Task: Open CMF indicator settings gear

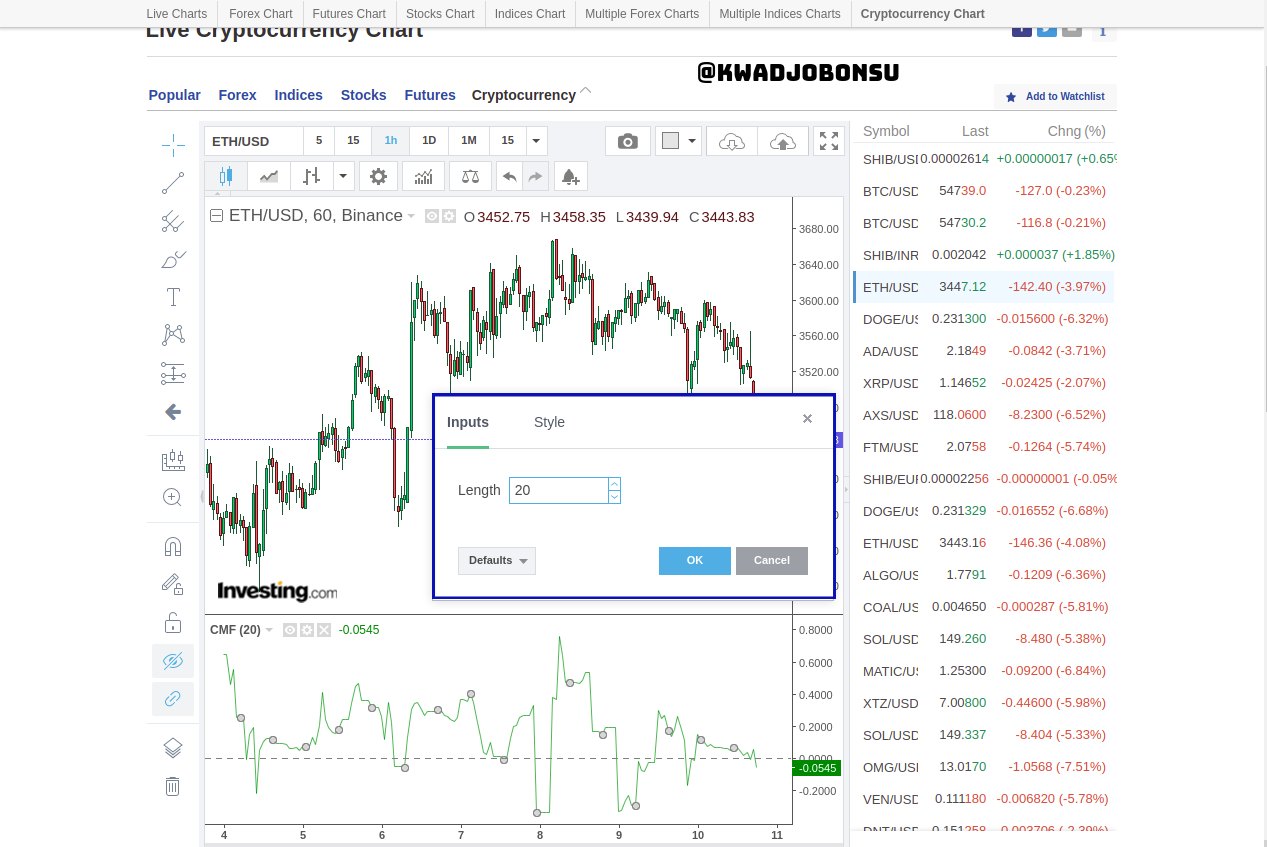Action: click(307, 630)
